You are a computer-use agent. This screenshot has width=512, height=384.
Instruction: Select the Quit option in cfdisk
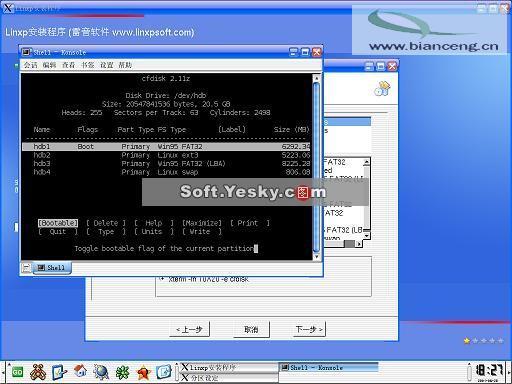click(58, 232)
